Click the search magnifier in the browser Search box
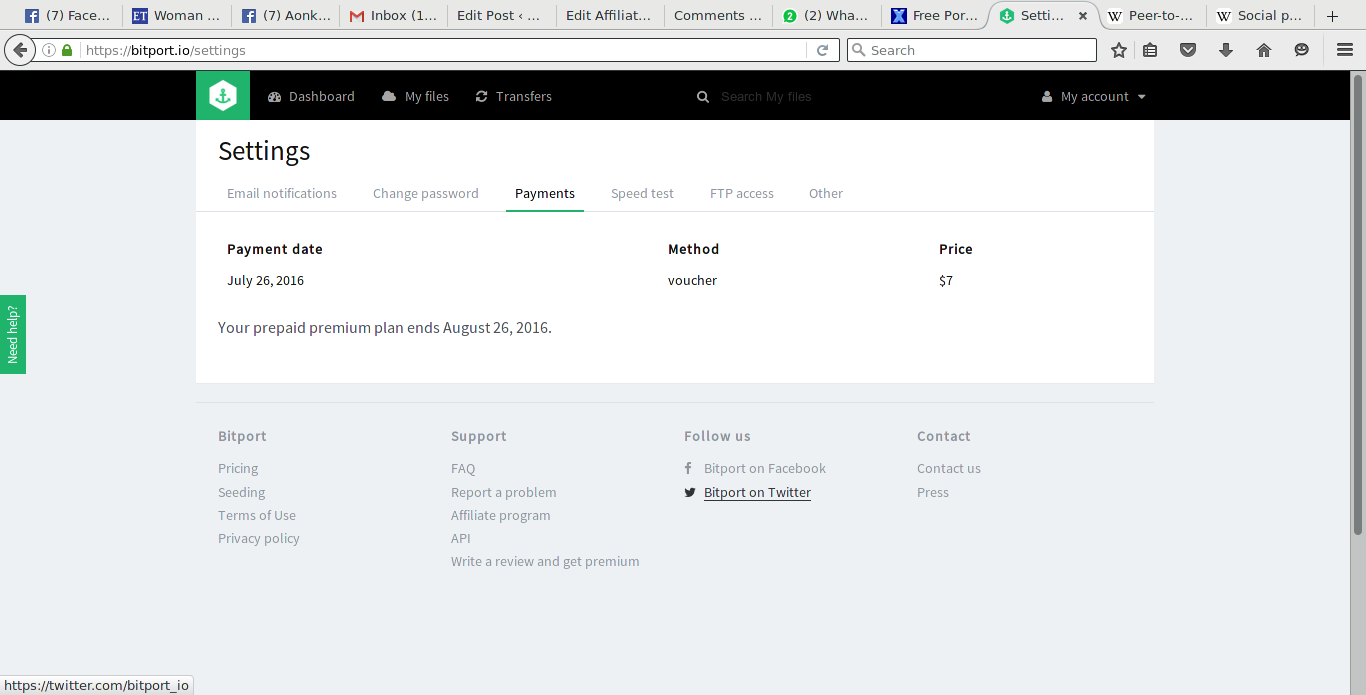The image size is (1366, 695). point(859,50)
